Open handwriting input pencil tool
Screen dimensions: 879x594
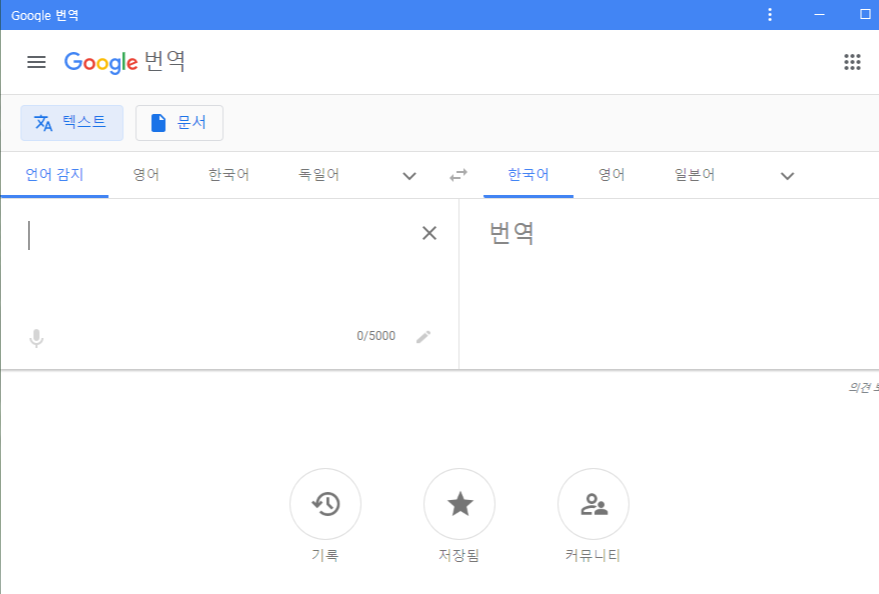coord(423,336)
